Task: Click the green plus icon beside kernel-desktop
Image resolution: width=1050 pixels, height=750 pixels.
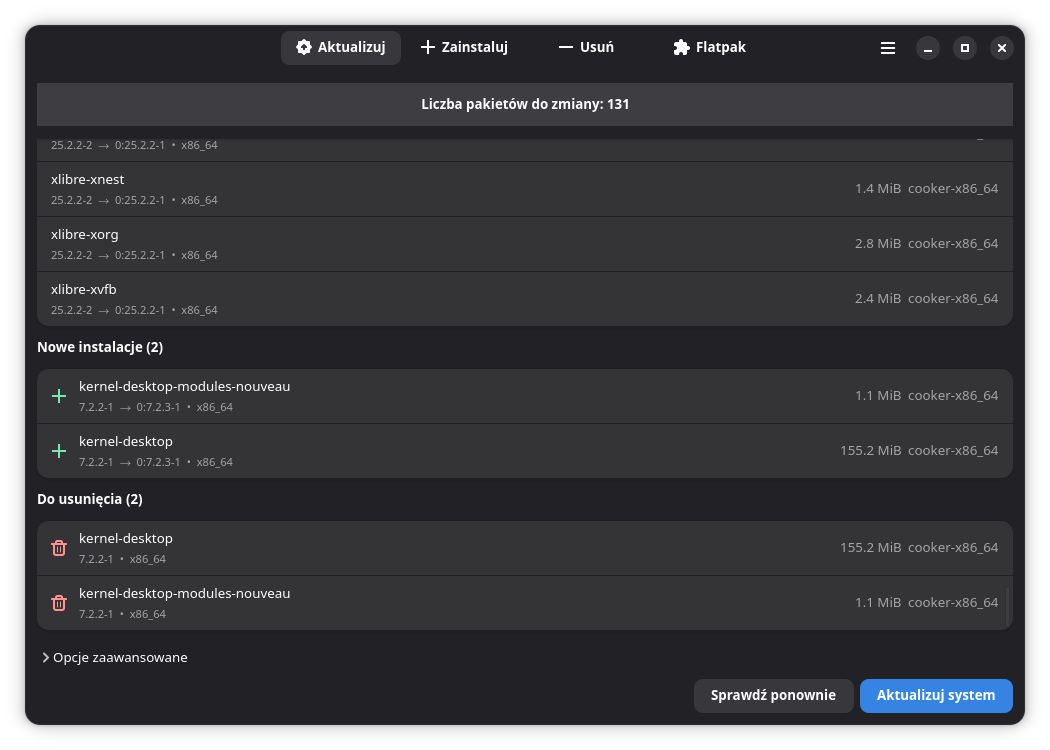Action: tap(59, 451)
